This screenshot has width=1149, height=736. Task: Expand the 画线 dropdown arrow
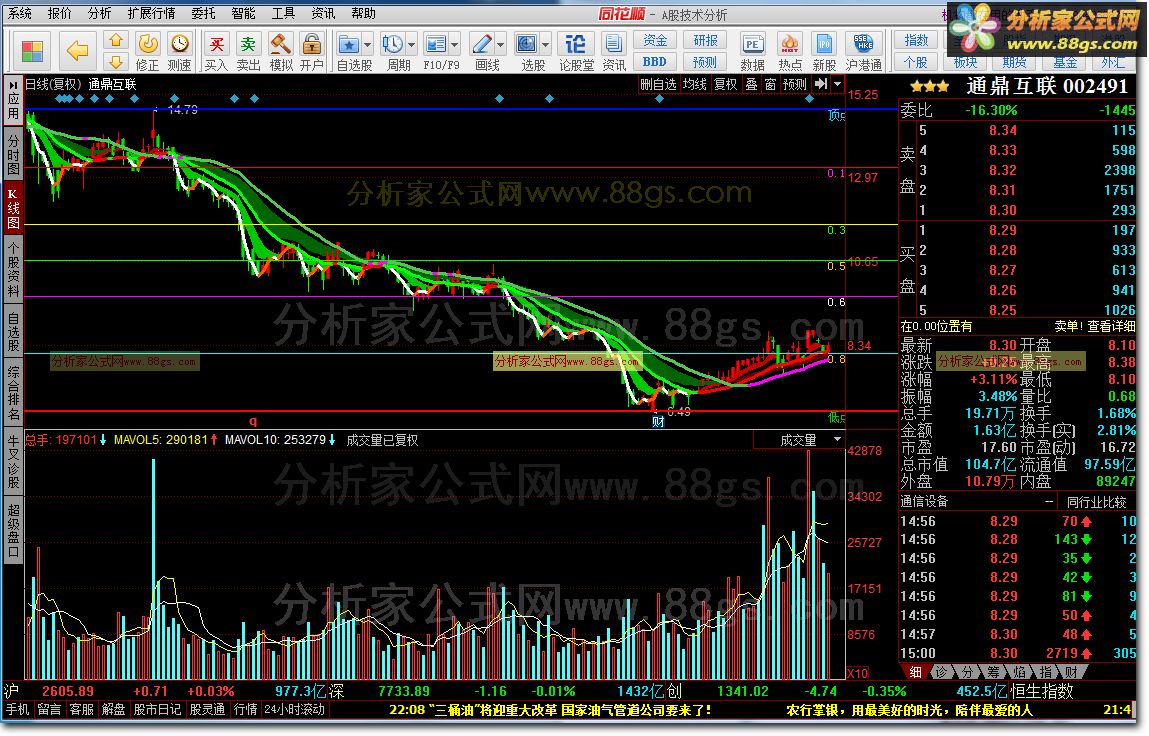[x=501, y=45]
